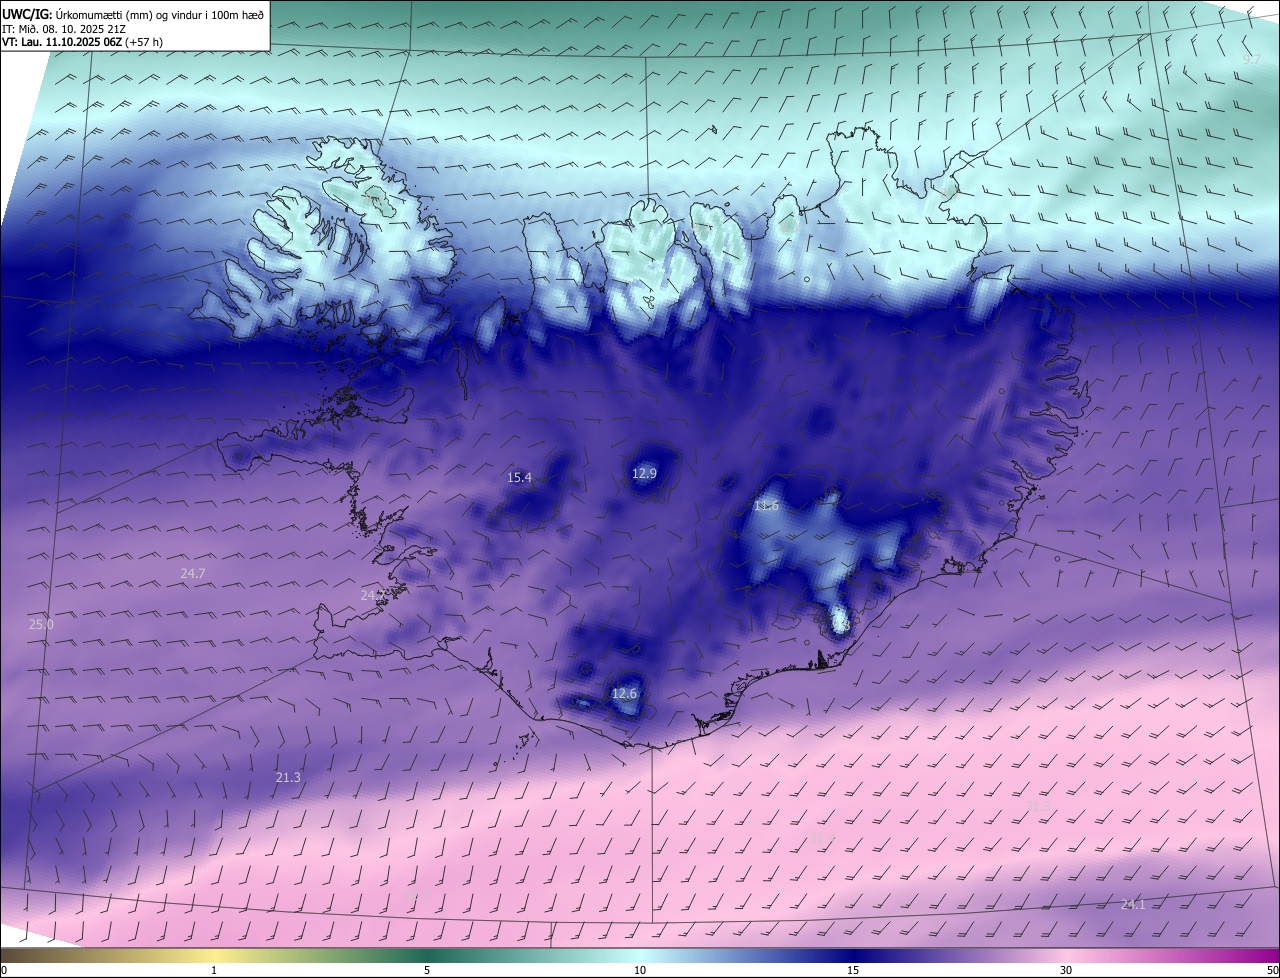This screenshot has height=978, width=1280.
Task: Click the 25.0 value at the west edge
Action: click(x=41, y=624)
